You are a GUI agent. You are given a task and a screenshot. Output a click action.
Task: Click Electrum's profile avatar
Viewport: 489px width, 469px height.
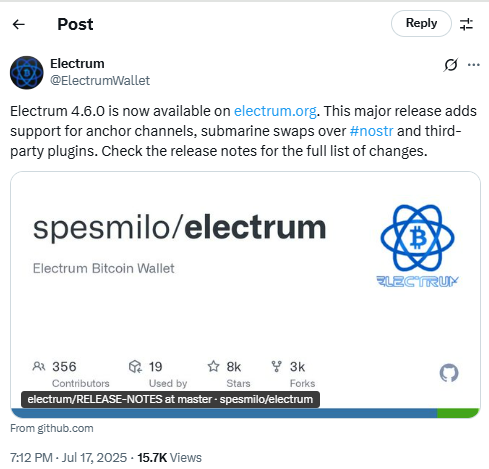pyautogui.click(x=27, y=73)
